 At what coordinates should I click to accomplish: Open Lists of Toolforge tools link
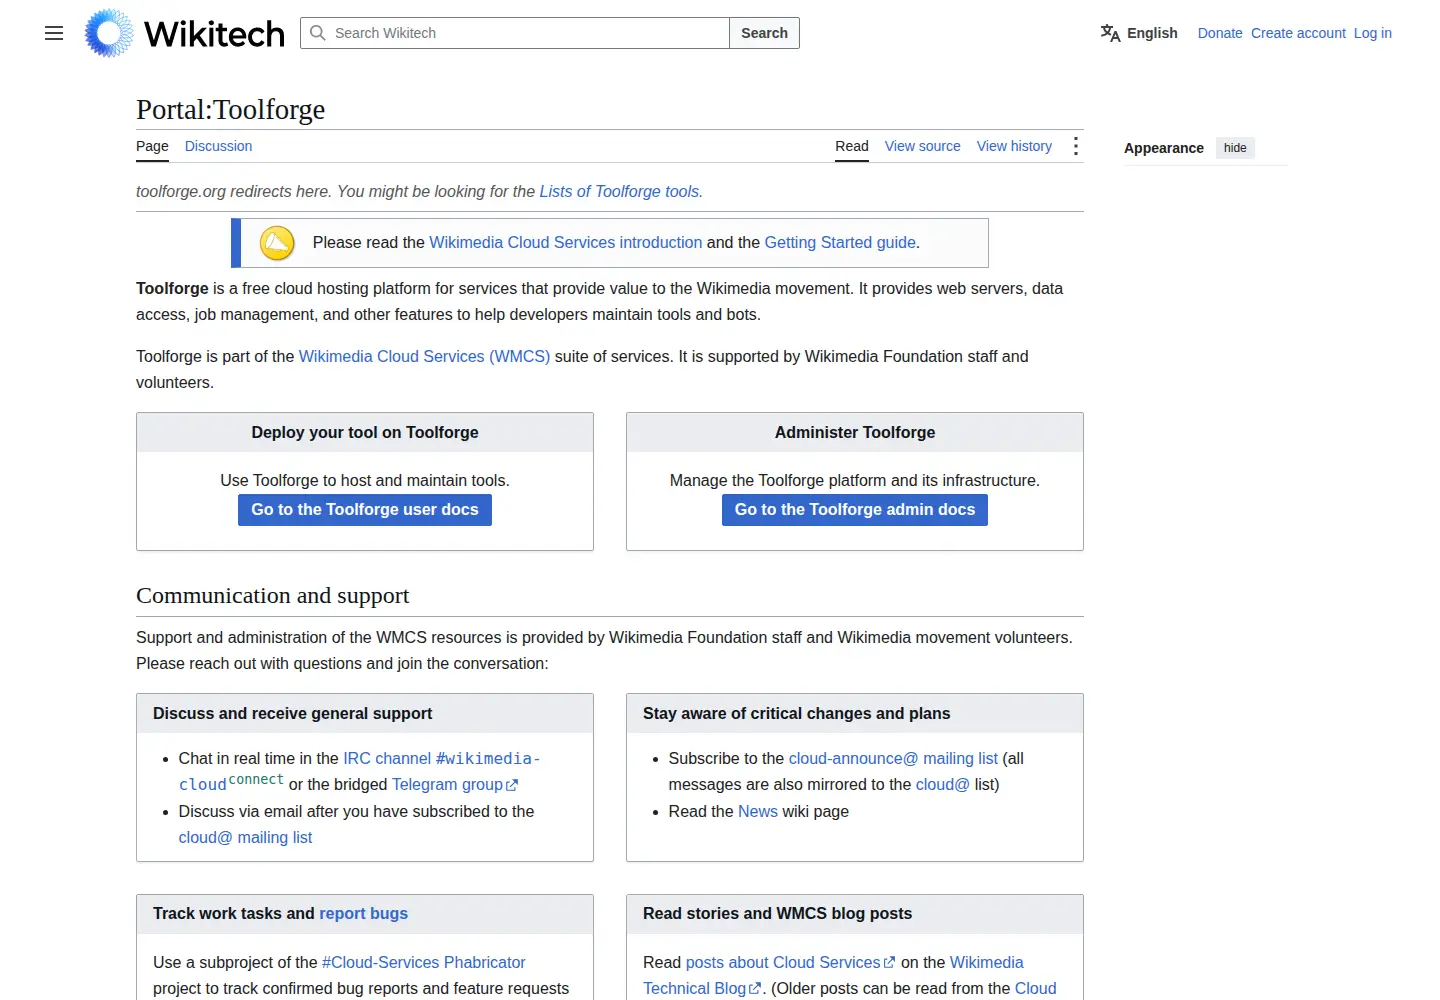coord(619,191)
